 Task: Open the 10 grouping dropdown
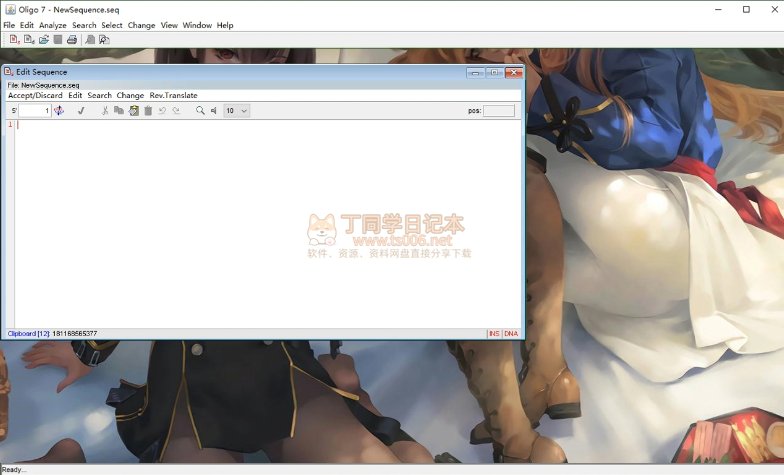coord(236,110)
